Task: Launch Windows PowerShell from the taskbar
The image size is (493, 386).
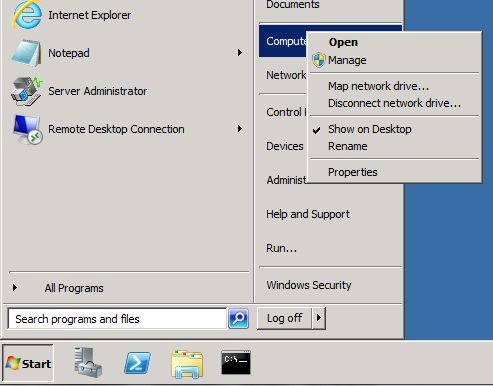Action: pos(137,363)
